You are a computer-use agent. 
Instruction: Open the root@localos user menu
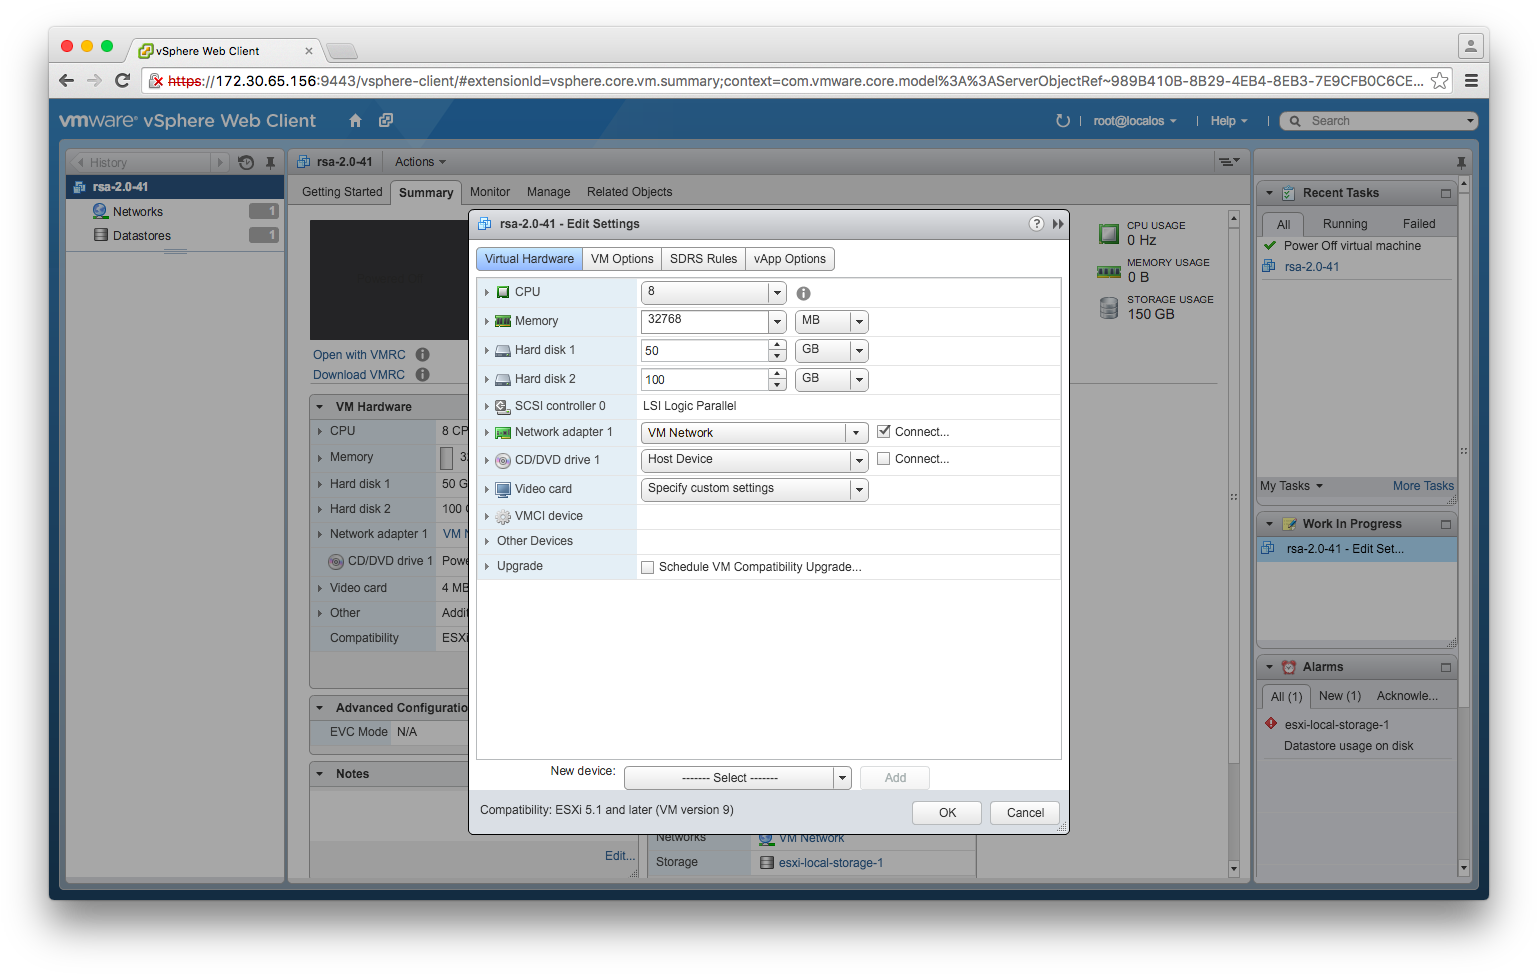[x=1134, y=121]
